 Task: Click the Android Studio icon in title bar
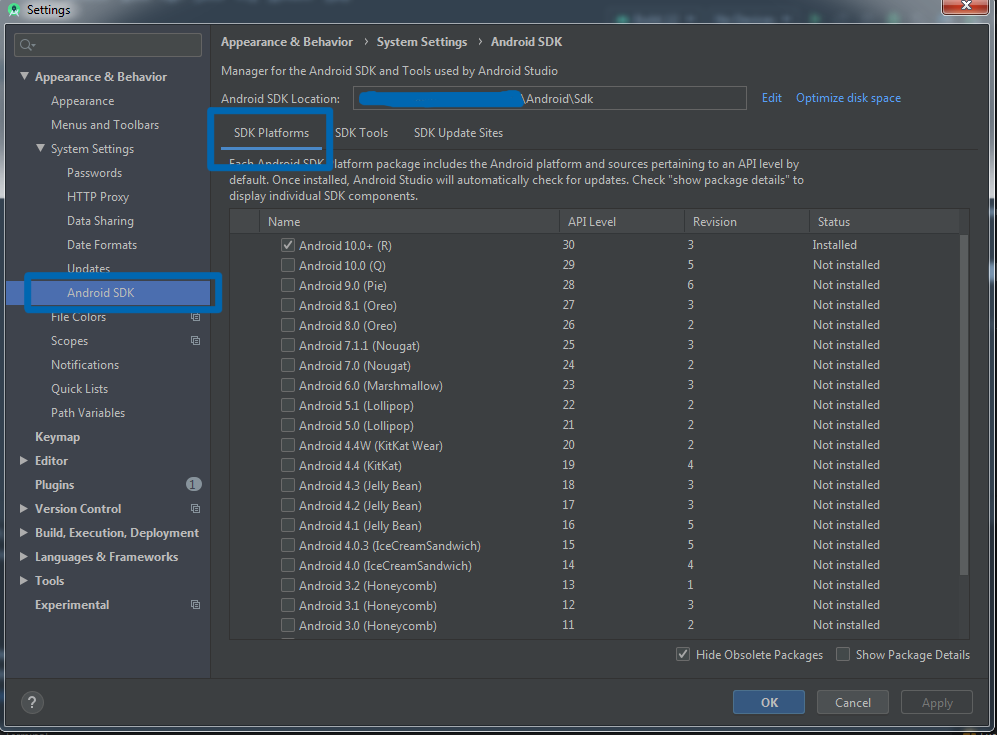coord(13,10)
